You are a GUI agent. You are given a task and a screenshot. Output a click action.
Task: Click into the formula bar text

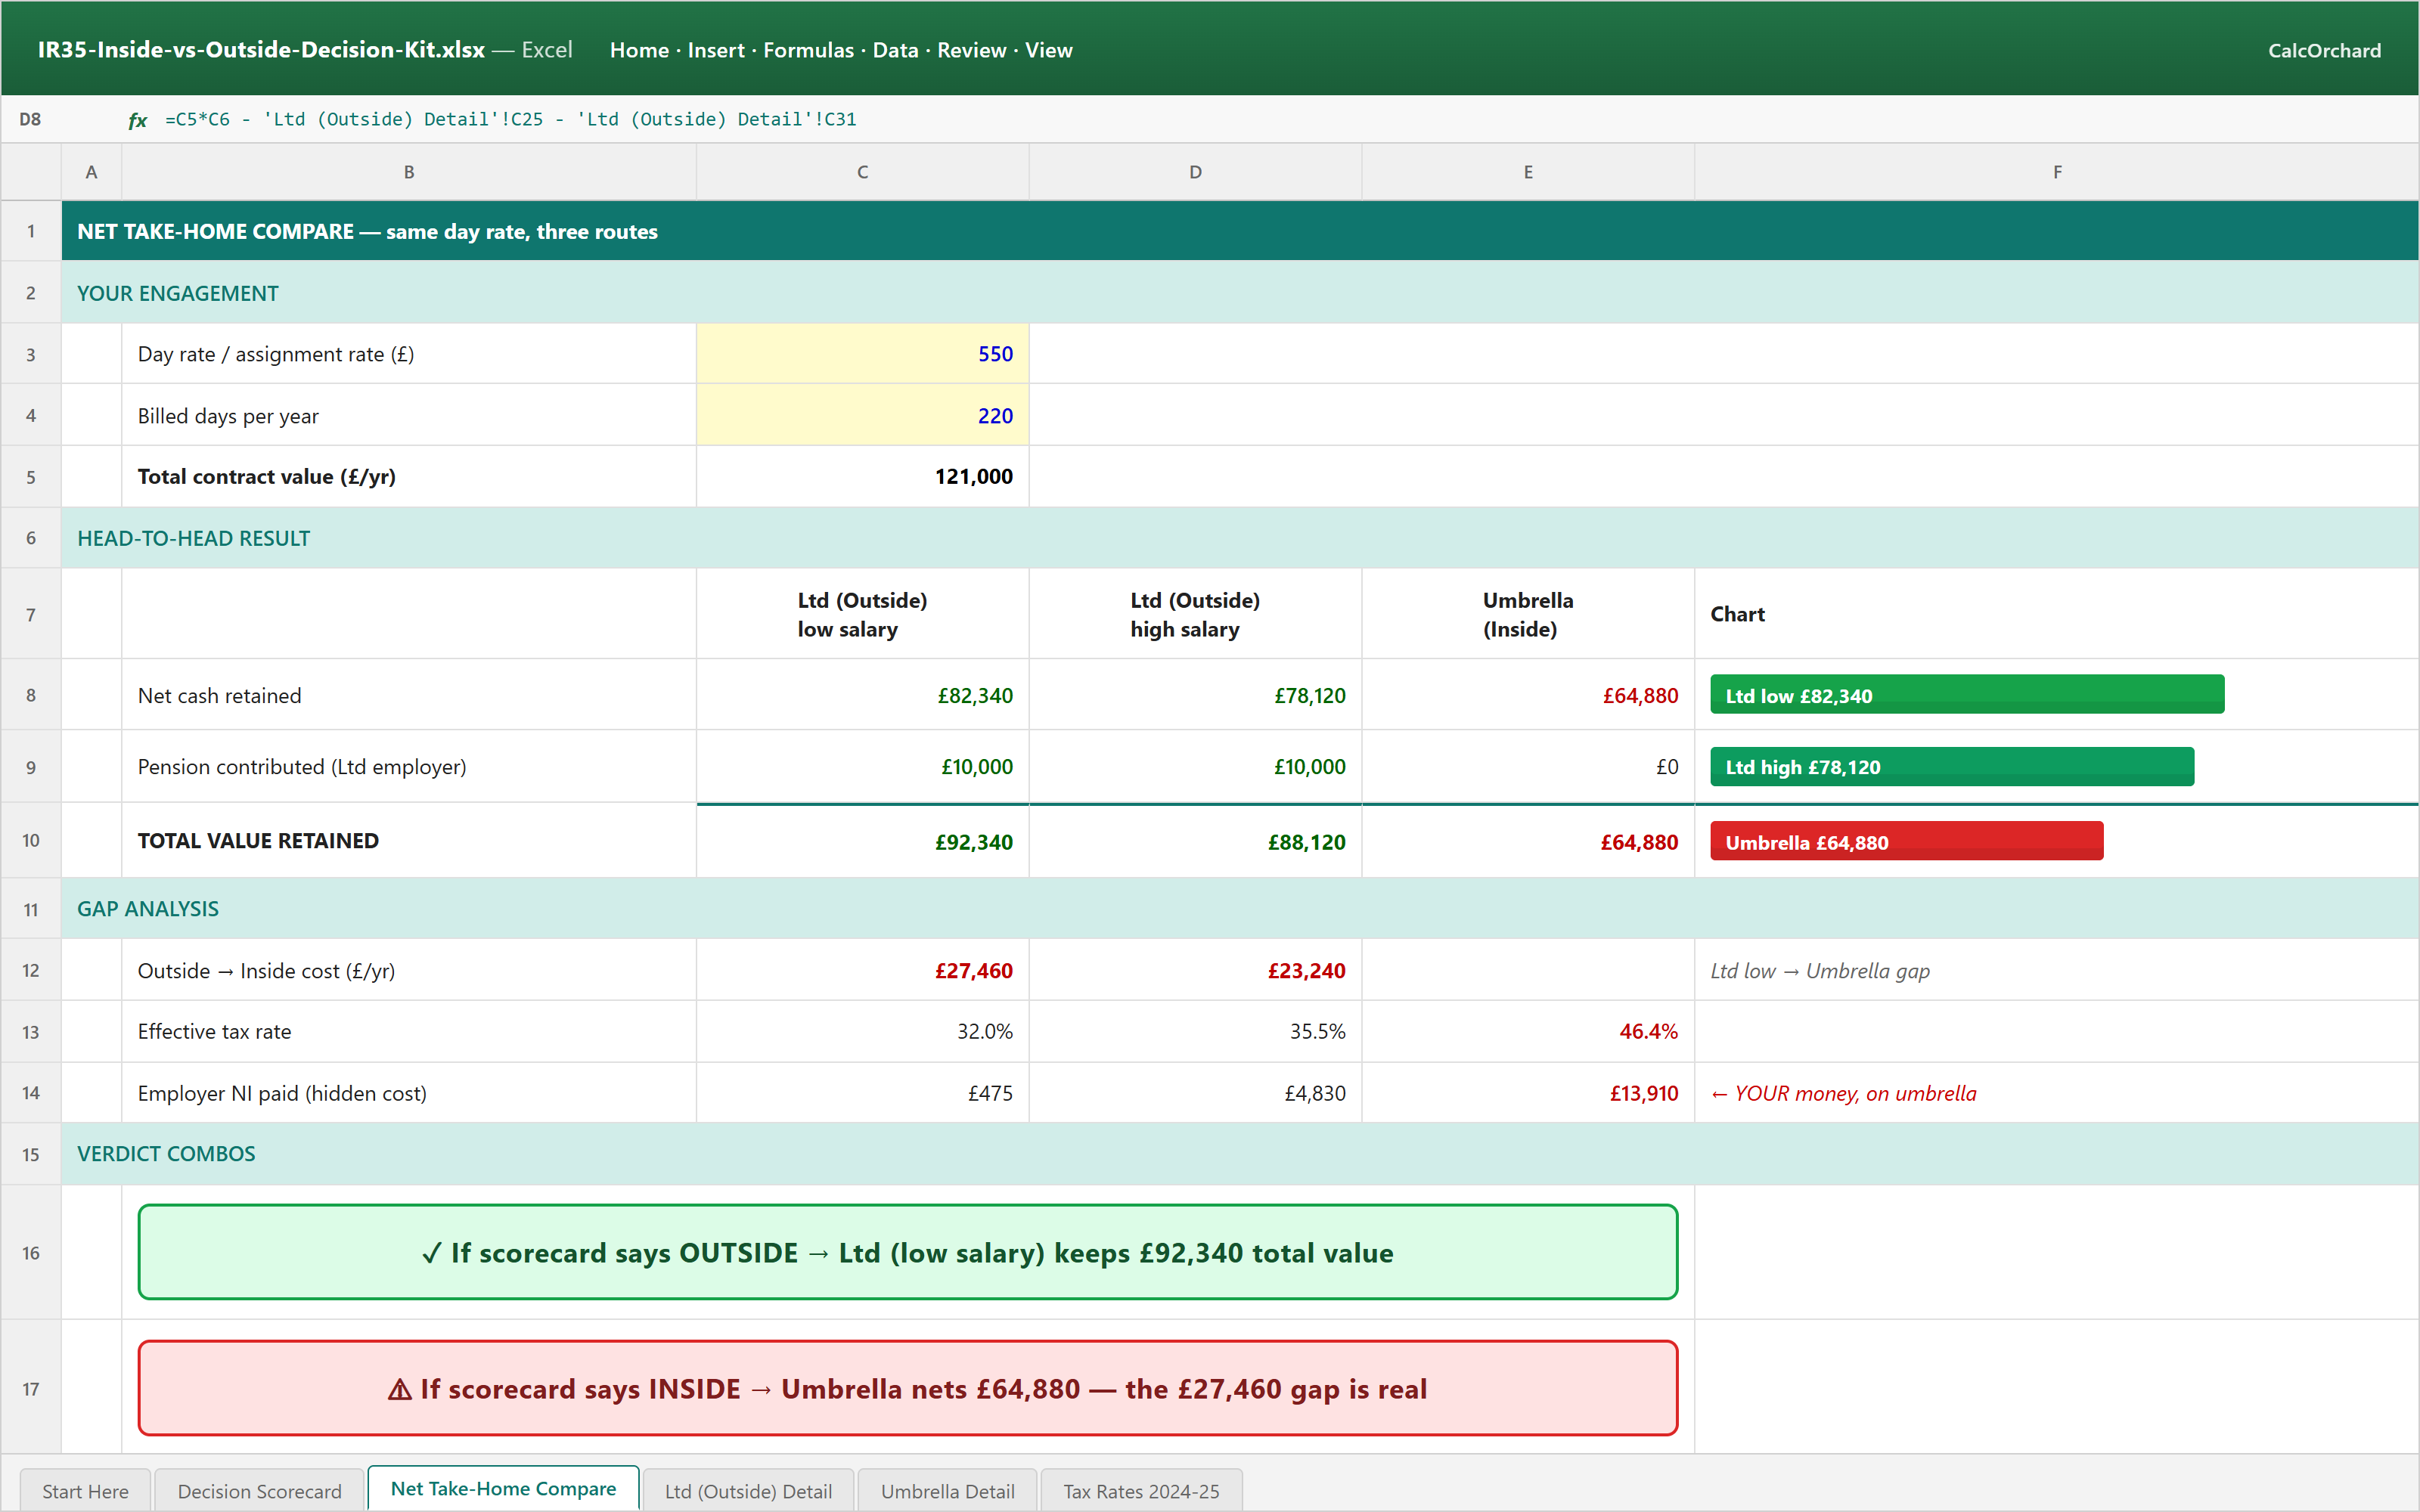510,120
